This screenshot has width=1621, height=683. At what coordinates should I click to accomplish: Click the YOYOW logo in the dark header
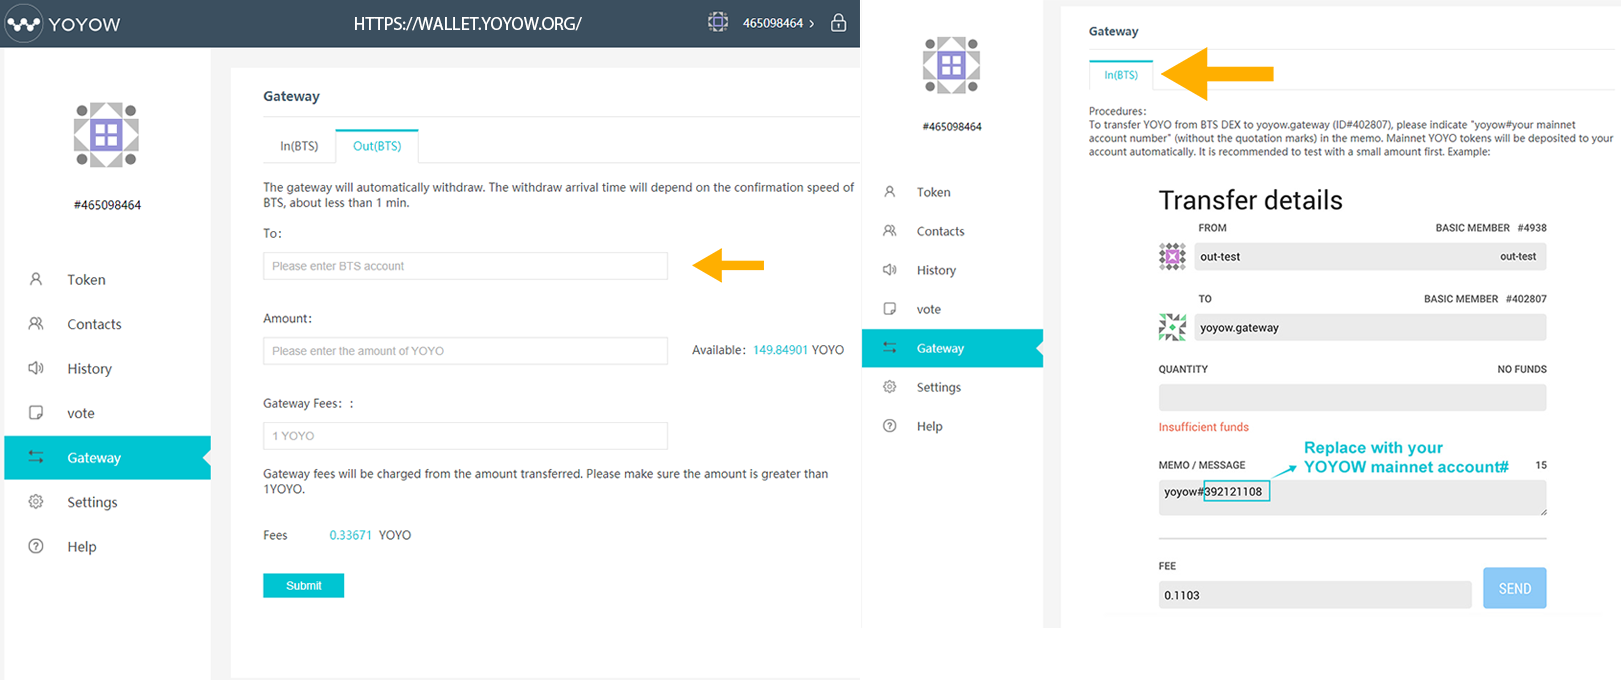click(63, 24)
